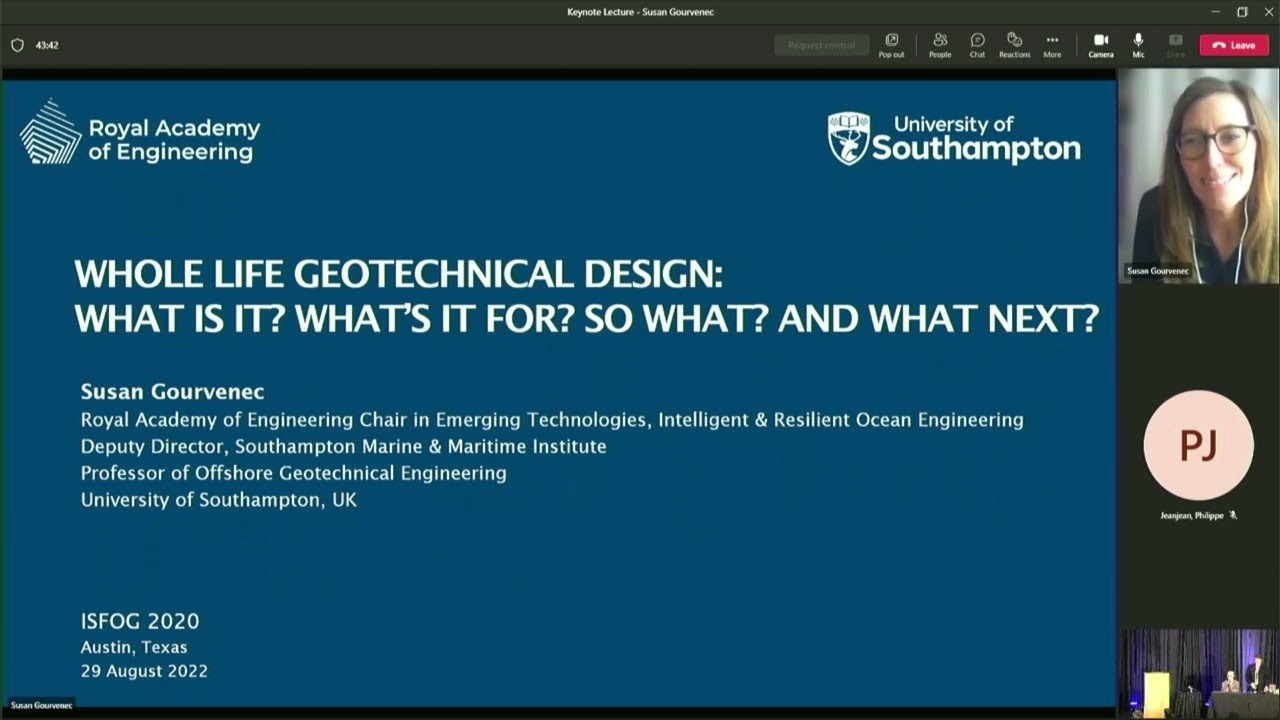Open the meeting Chat
Viewport: 1280px width, 720px height.
pos(977,45)
